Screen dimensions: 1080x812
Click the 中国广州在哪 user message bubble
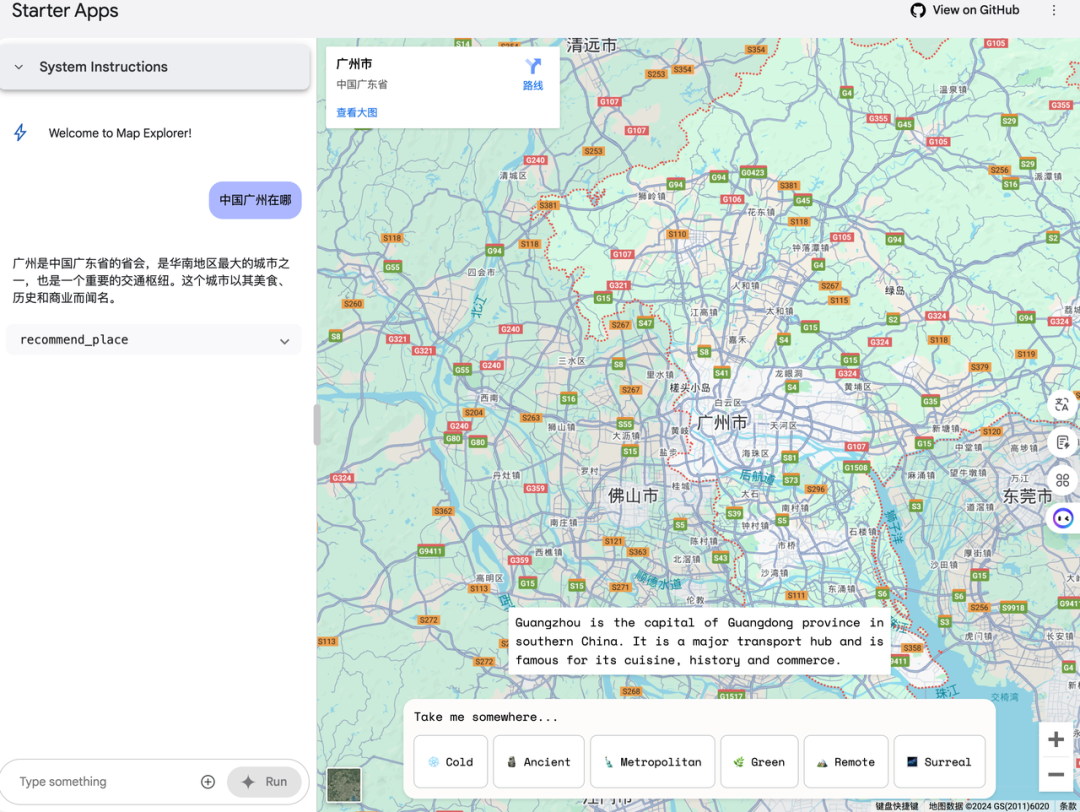tap(255, 200)
